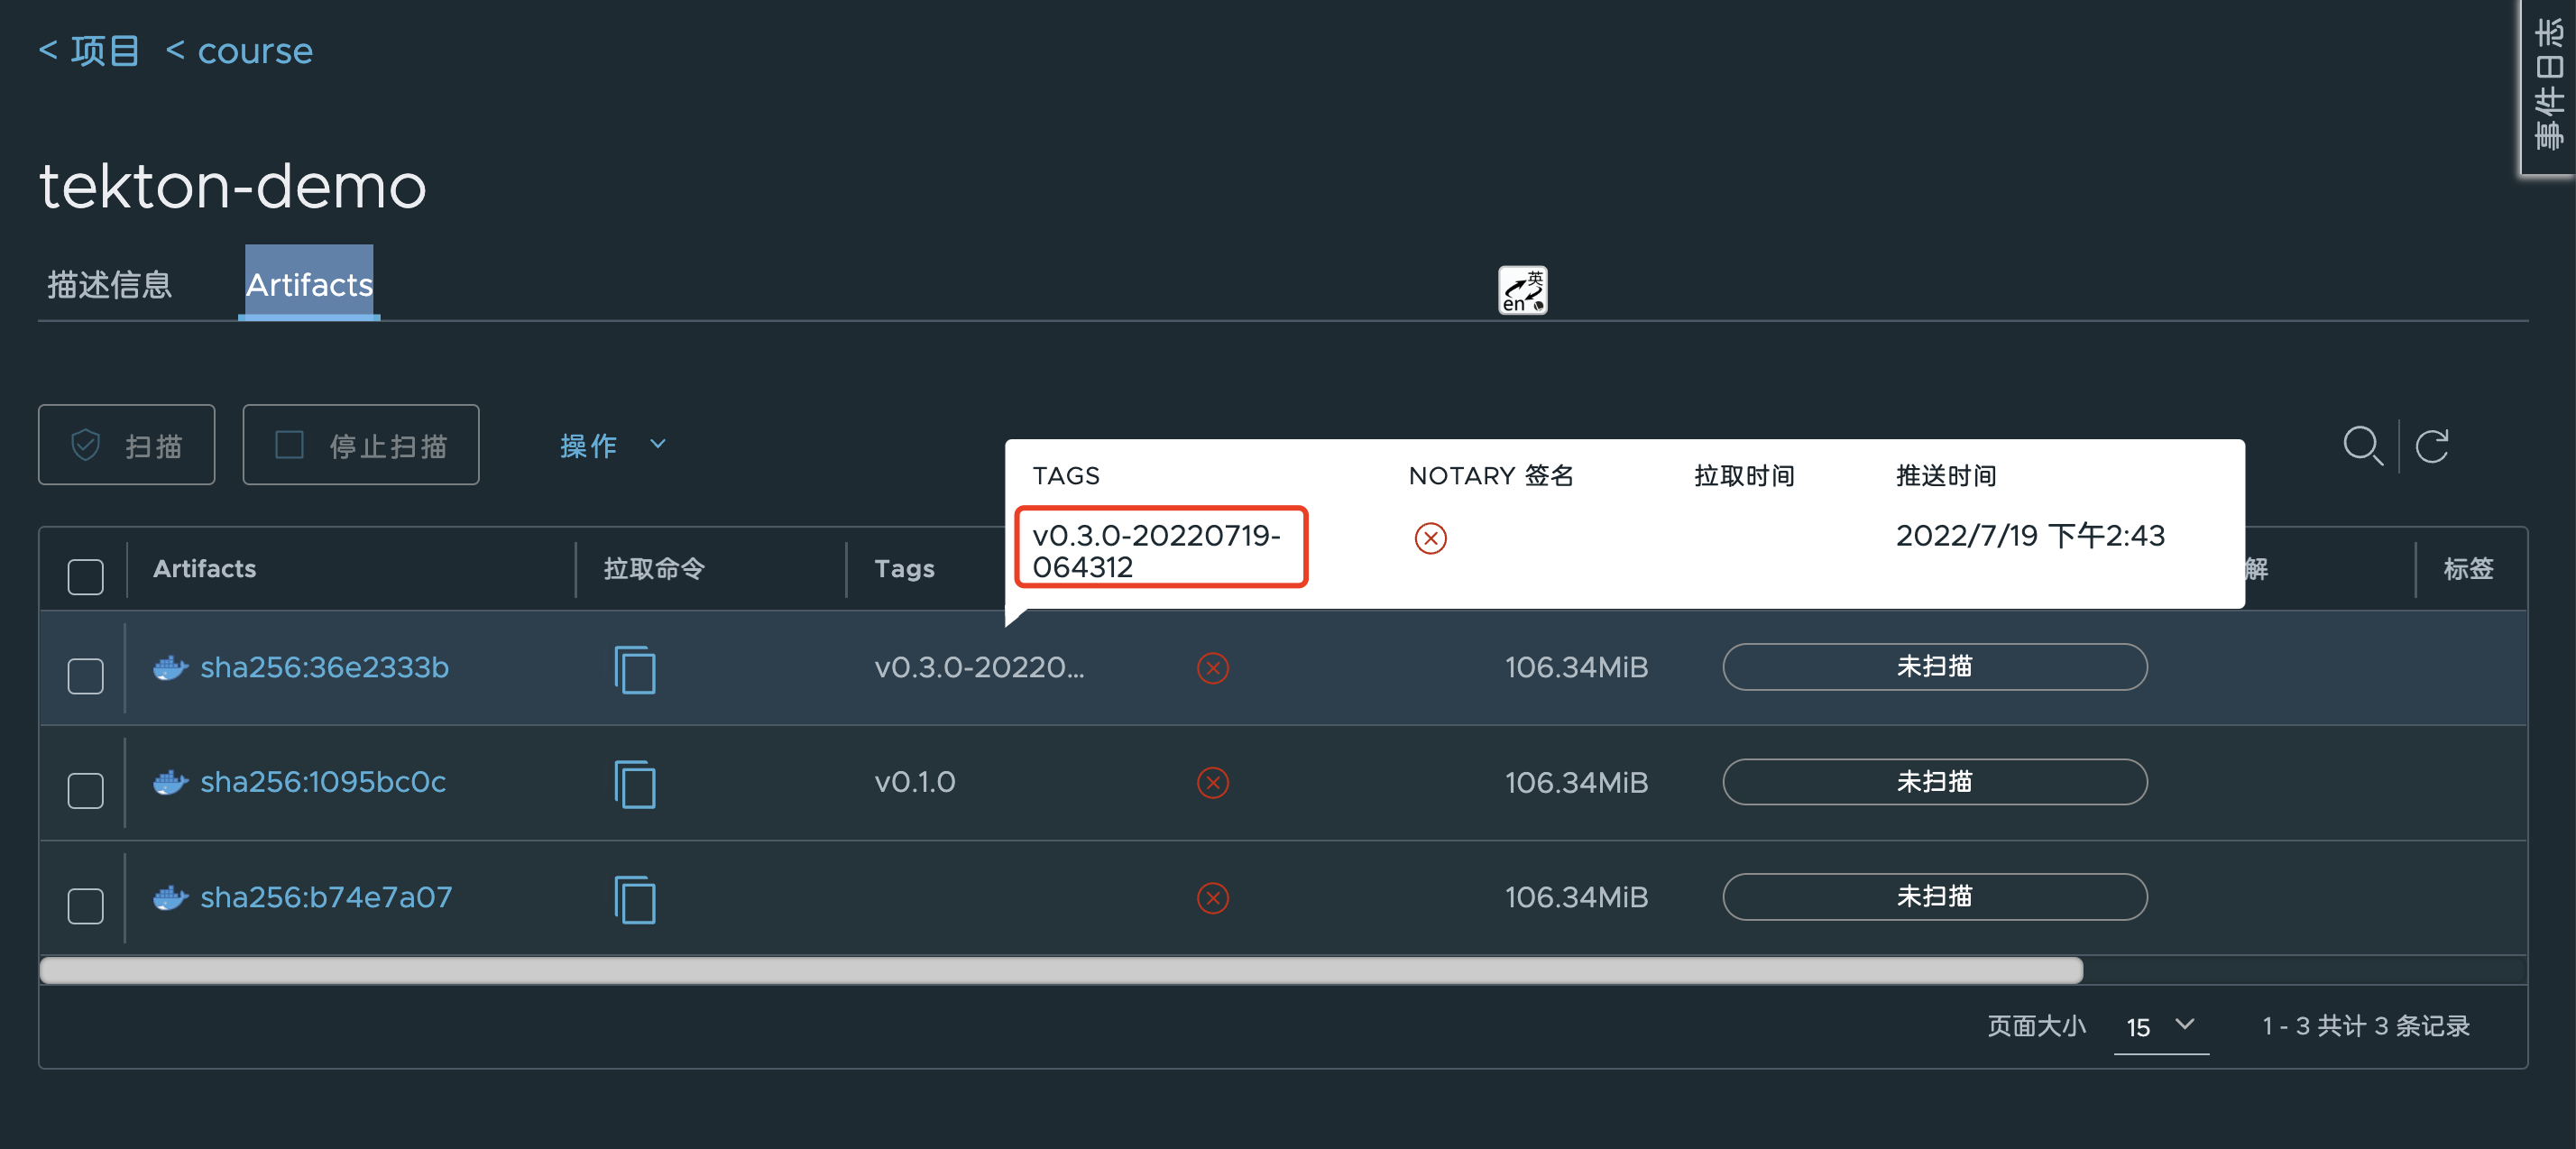Click the horizontal table scrollbar
The width and height of the screenshot is (2576, 1149).
pos(1061,970)
